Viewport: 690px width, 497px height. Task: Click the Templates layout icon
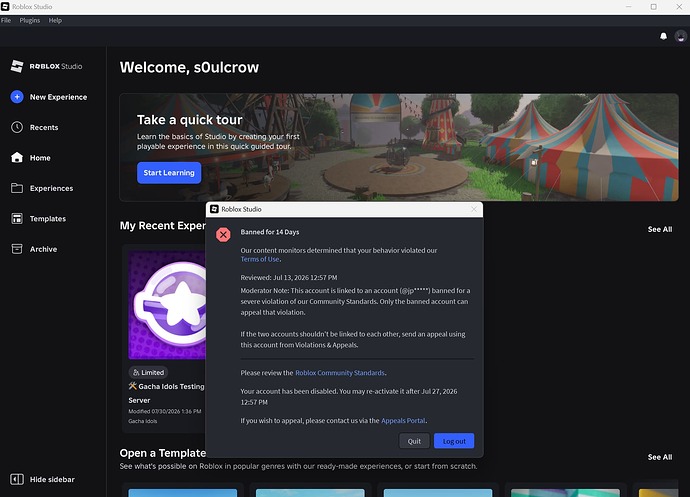17,218
